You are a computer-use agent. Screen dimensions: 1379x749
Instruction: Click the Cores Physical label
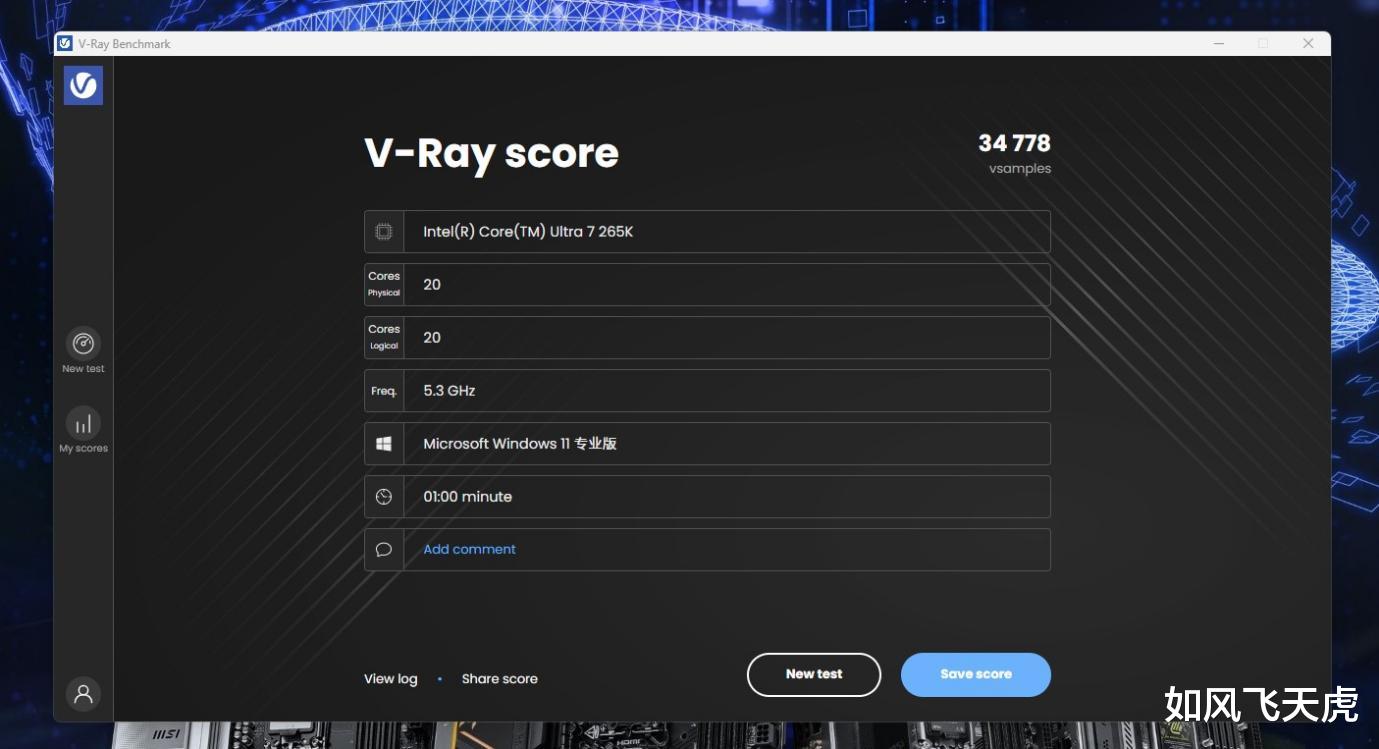pos(384,284)
